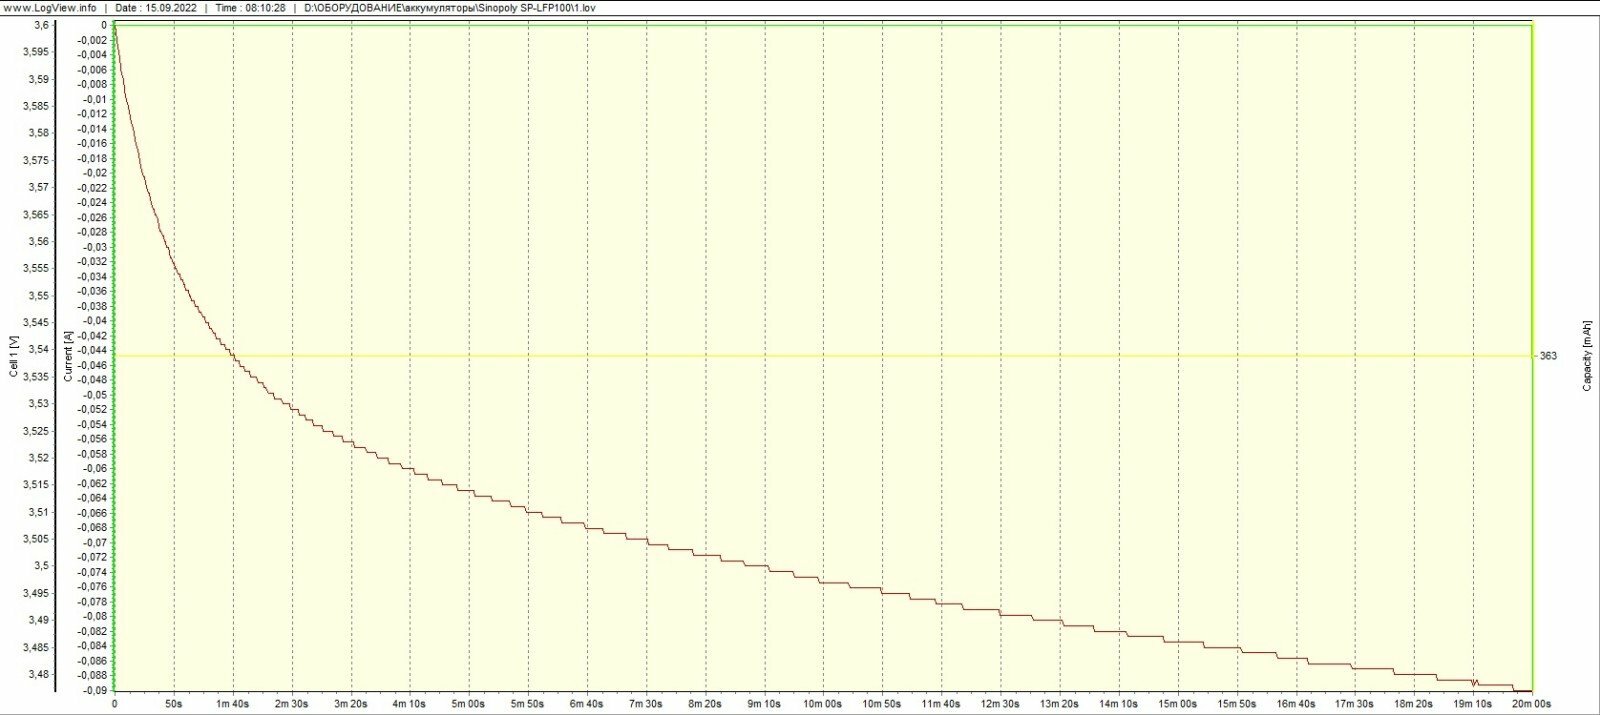Click the -0,024 current tick label
The image size is (1600, 715).
(x=93, y=202)
